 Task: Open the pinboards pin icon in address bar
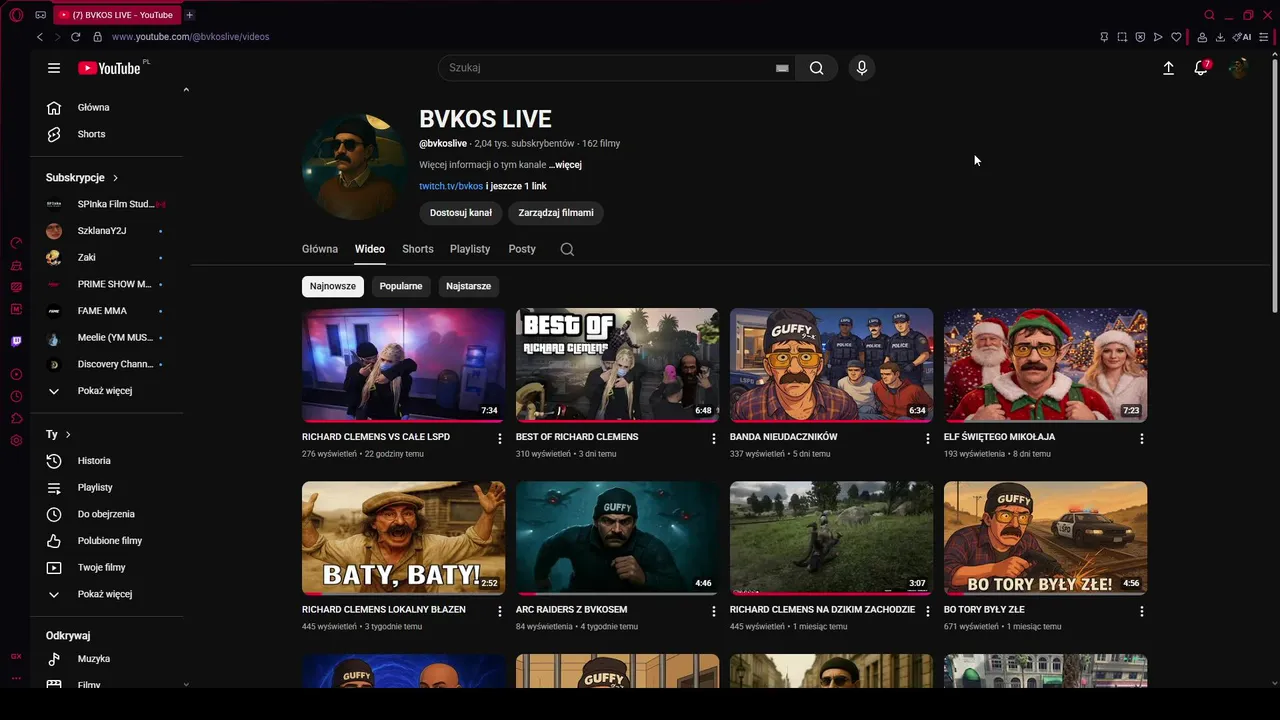click(1104, 37)
